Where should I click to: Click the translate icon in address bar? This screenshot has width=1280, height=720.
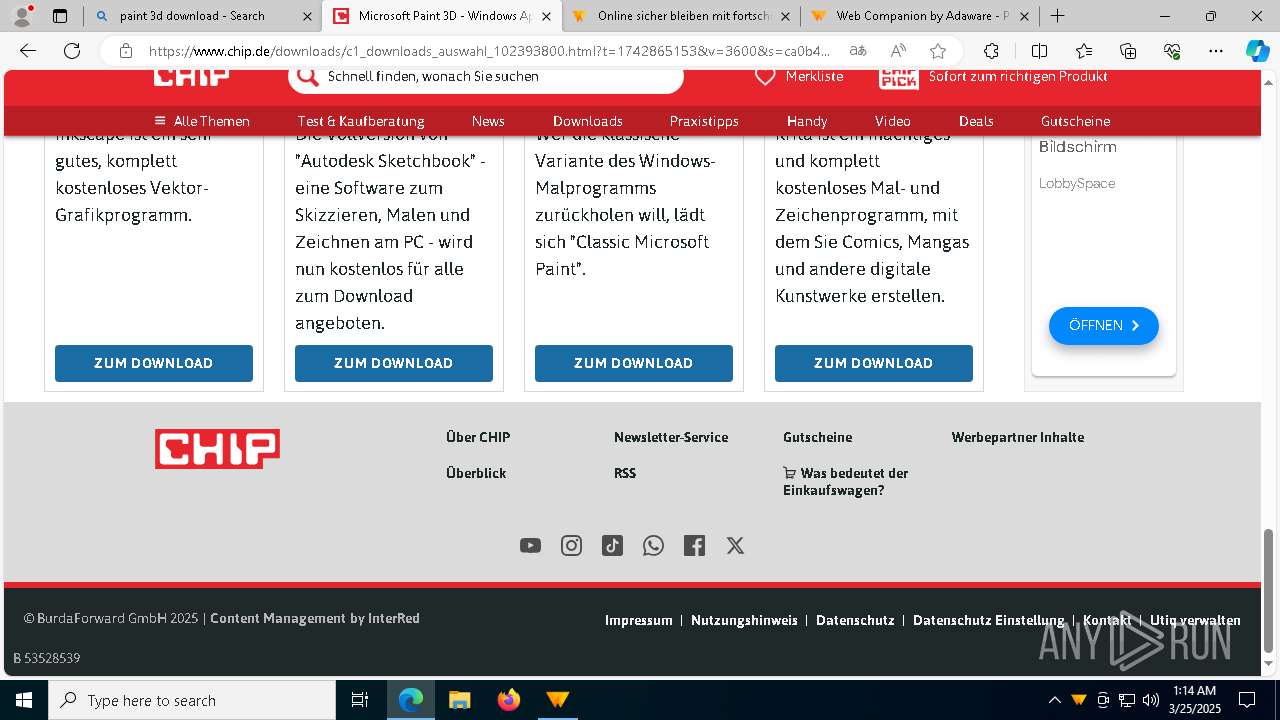pos(858,51)
